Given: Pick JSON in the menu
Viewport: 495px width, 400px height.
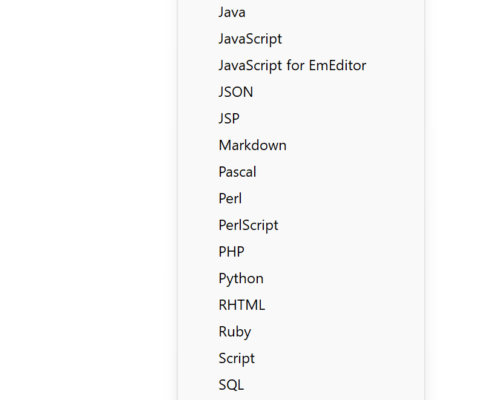Looking at the screenshot, I should (301, 92).
